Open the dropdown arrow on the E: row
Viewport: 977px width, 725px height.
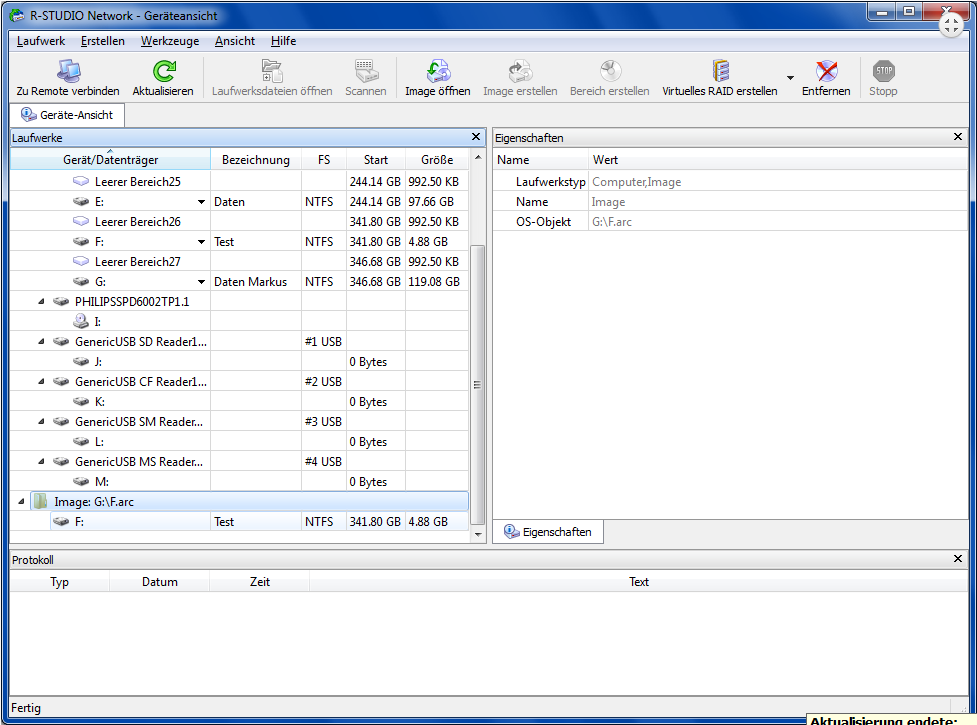click(x=201, y=202)
